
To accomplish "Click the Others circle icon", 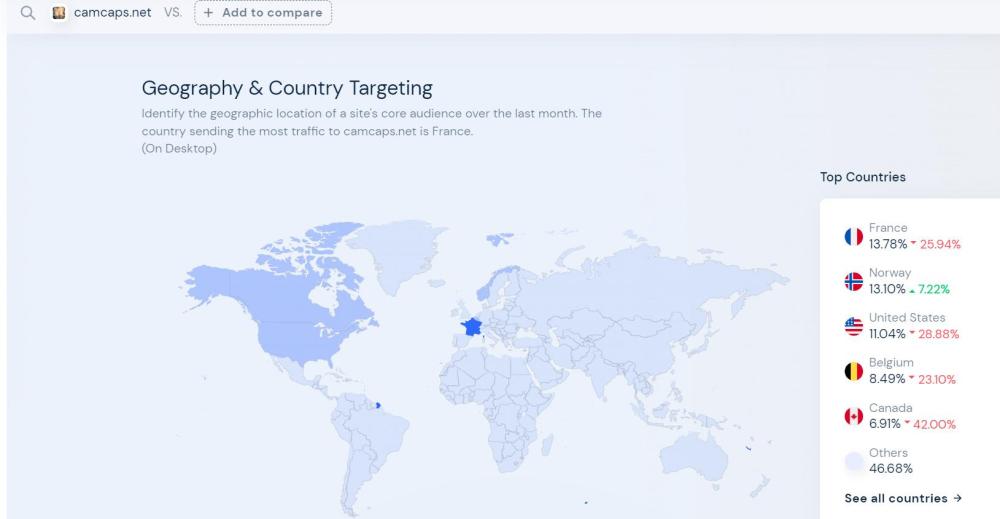I will (853, 461).
